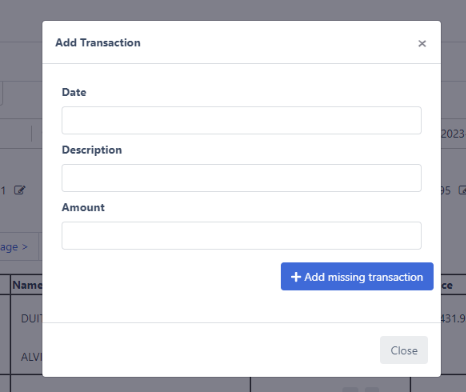Focus the Date input field
Viewport: 466px width, 392px height.
[241, 120]
